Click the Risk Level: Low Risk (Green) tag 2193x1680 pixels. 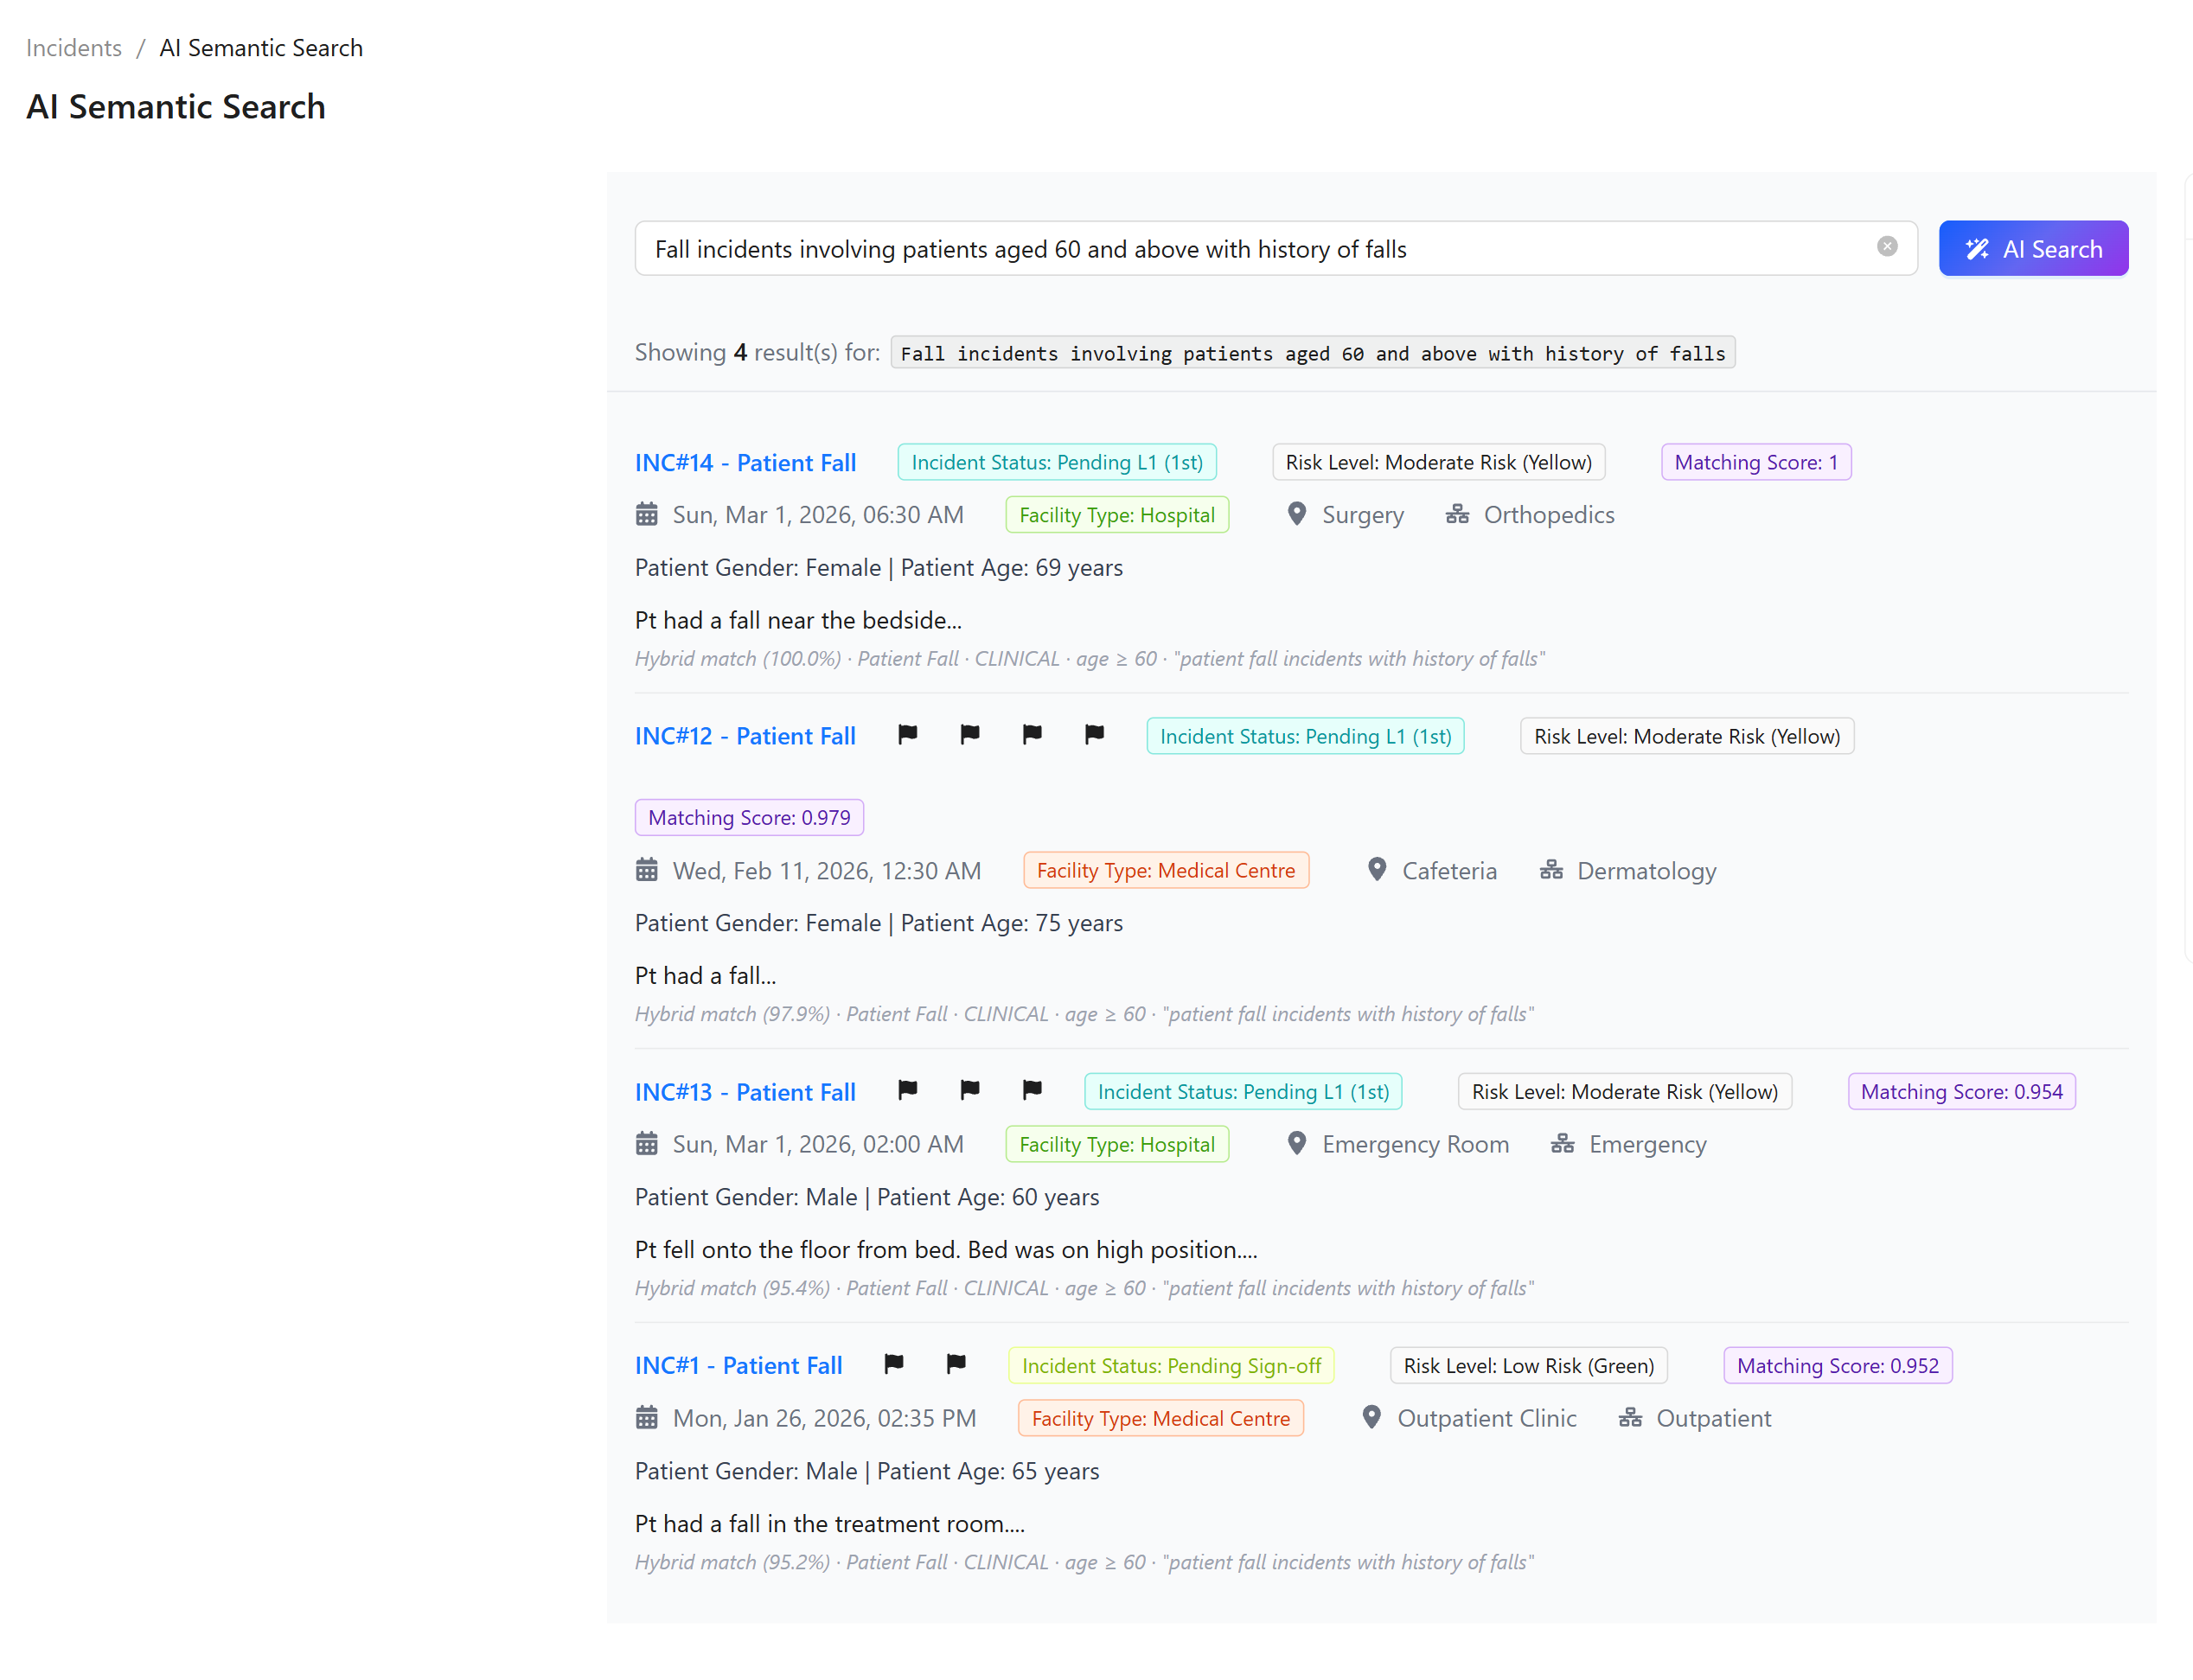pyautogui.click(x=1527, y=1366)
